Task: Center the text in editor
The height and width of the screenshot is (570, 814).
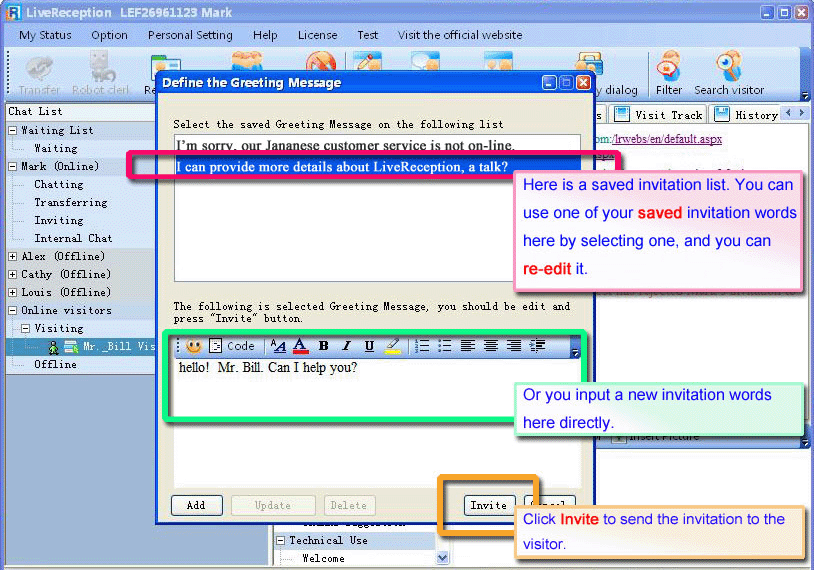Action: point(491,346)
